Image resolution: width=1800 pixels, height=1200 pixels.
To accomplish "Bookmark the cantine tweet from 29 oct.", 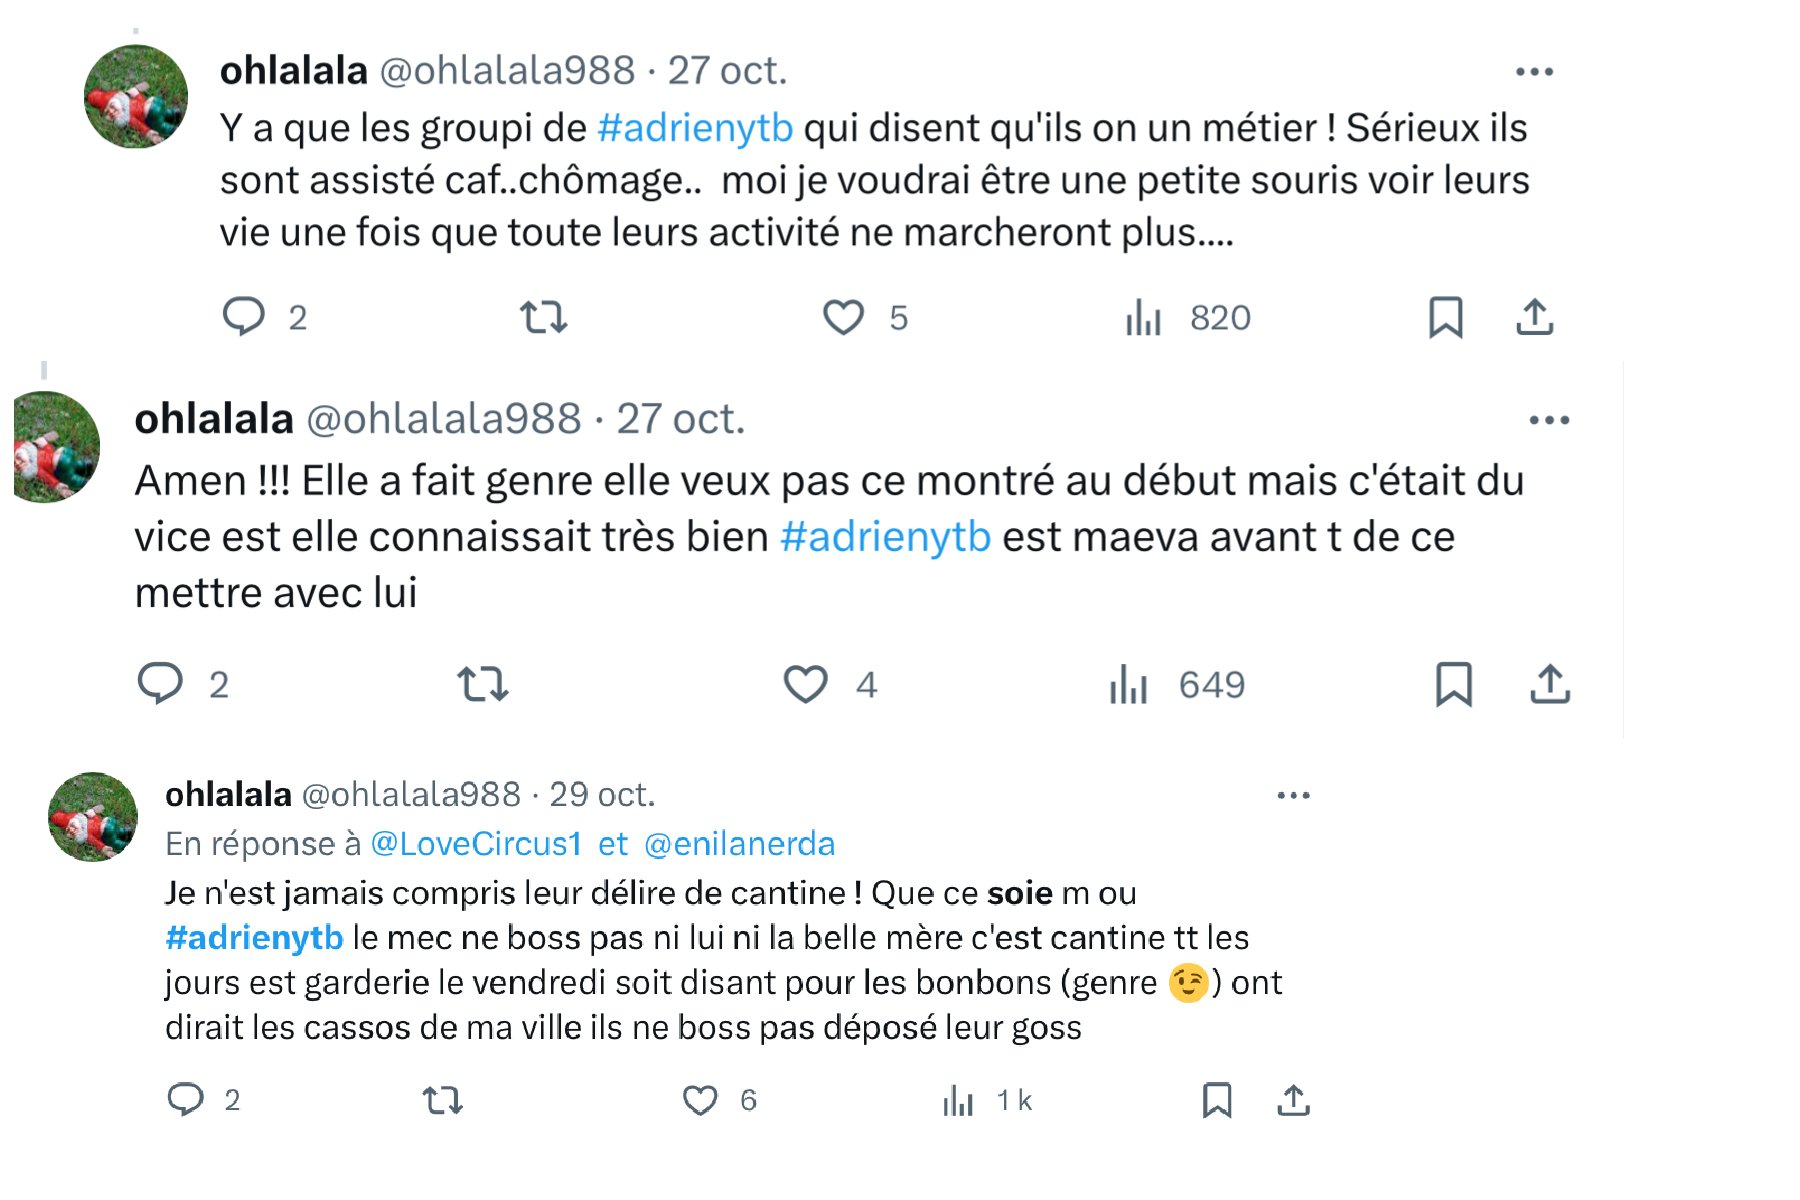I will pos(1216,1101).
